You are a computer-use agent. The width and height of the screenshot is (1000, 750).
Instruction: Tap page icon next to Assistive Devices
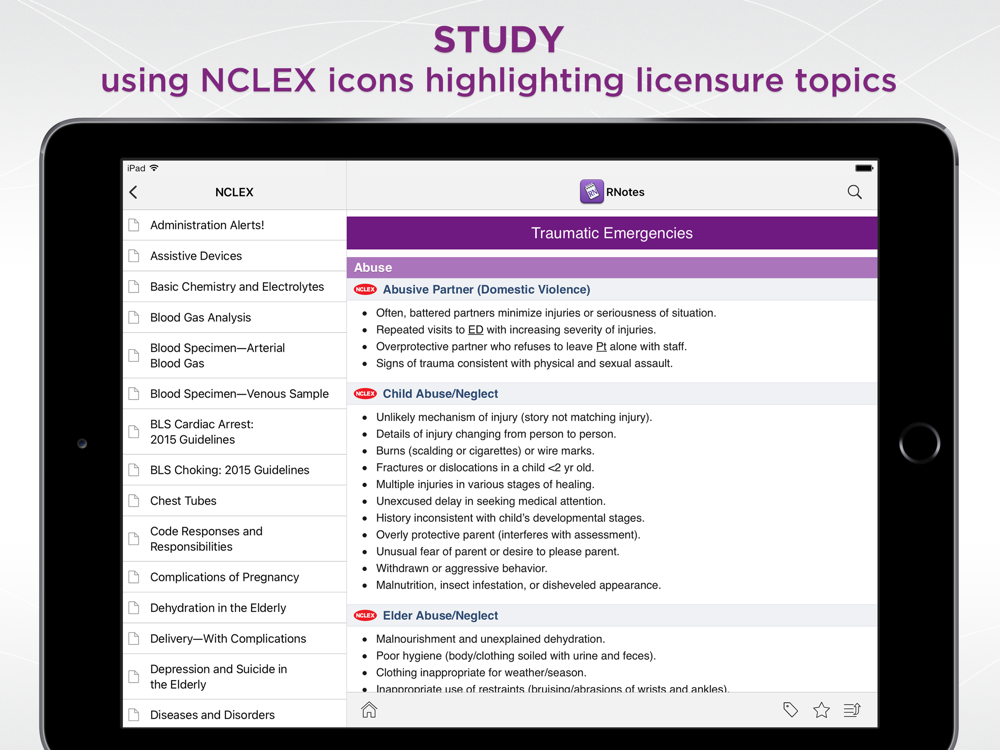click(134, 256)
